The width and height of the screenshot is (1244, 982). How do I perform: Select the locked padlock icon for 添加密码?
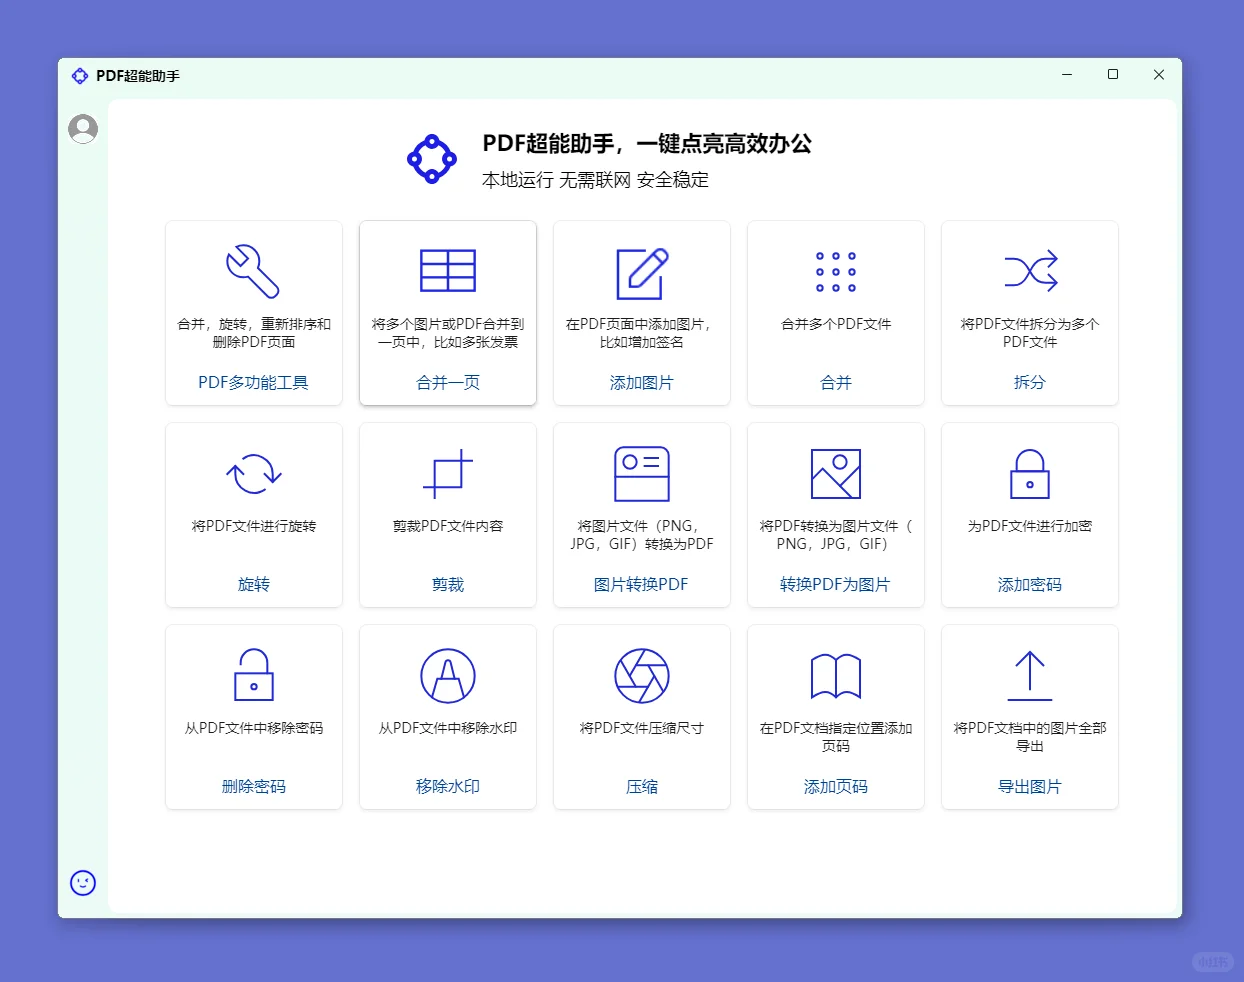point(1029,474)
